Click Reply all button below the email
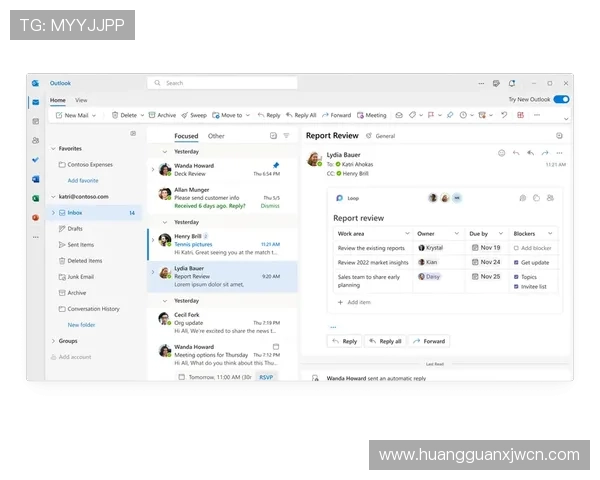 pos(385,341)
